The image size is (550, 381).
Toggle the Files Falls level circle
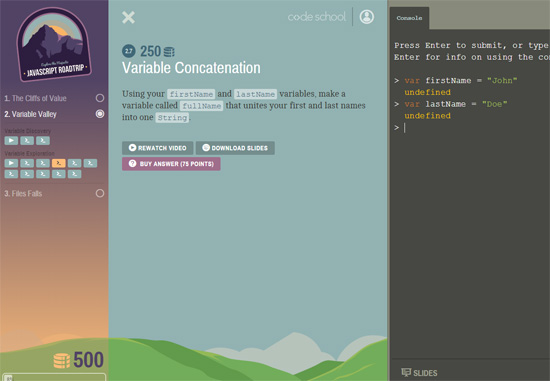point(100,193)
